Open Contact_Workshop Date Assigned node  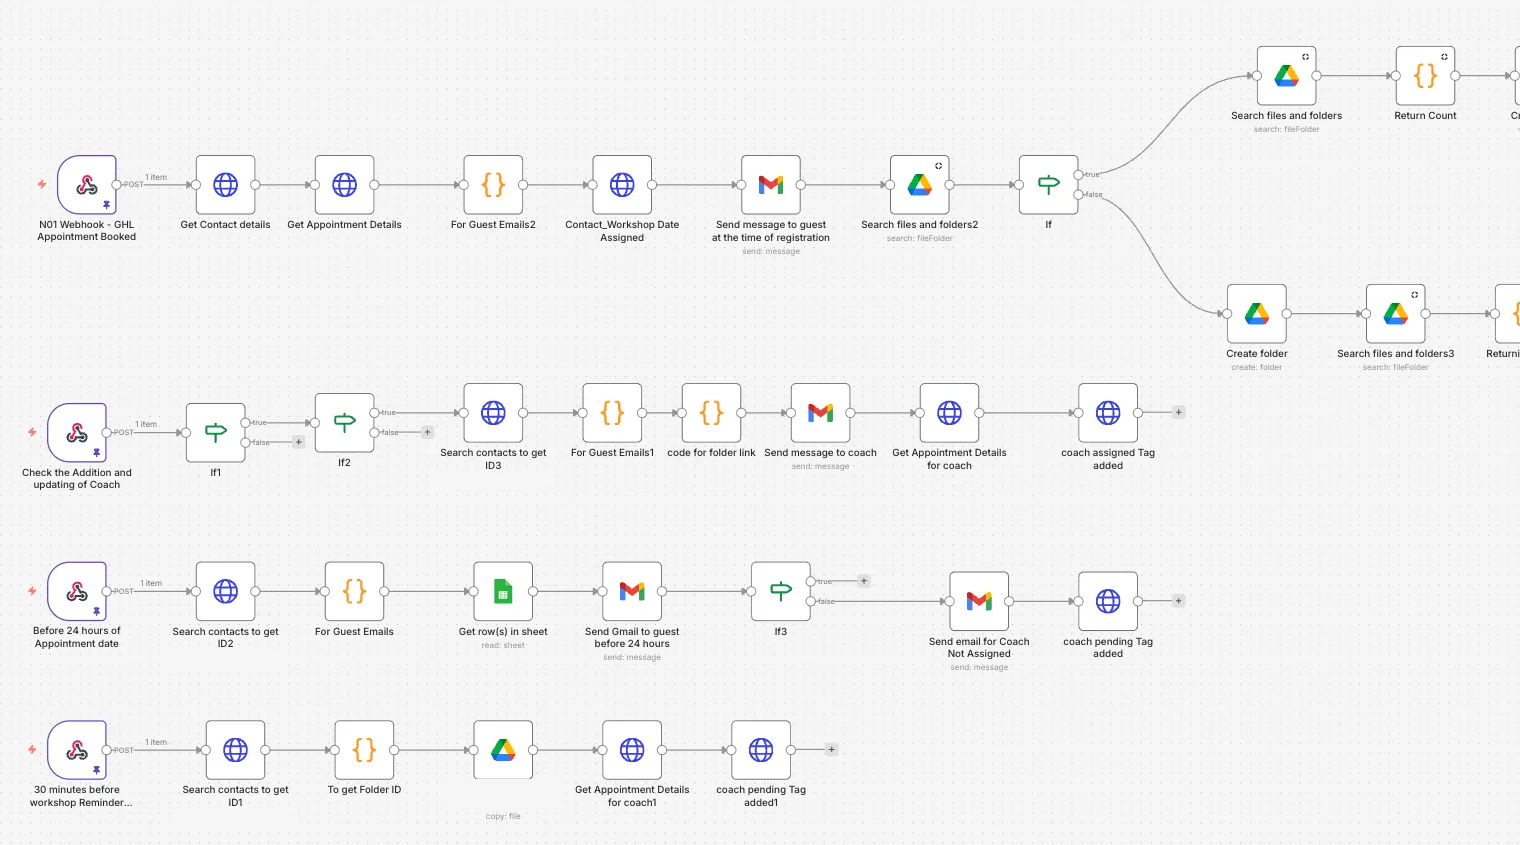click(622, 184)
